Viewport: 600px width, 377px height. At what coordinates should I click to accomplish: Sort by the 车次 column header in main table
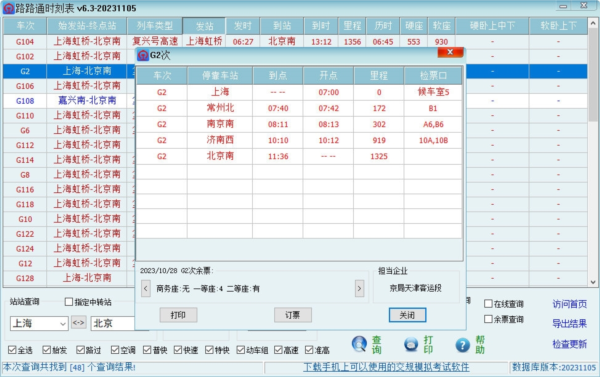(25, 26)
